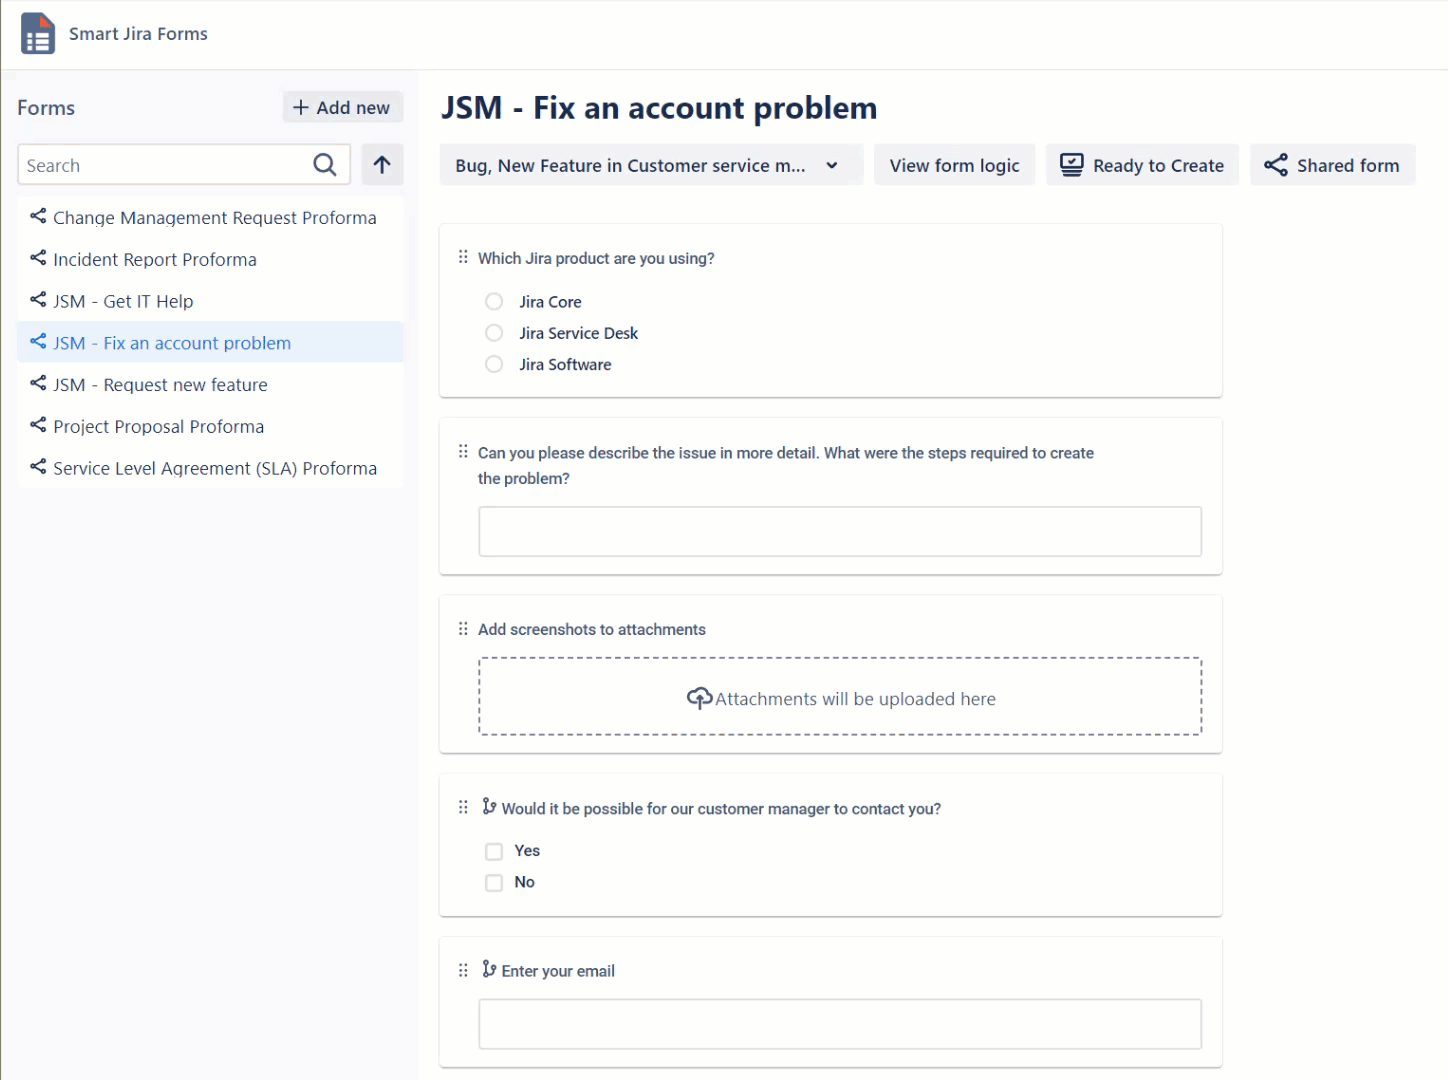
Task: Click share icon beside Incident Report Proforma
Action: tap(38, 259)
